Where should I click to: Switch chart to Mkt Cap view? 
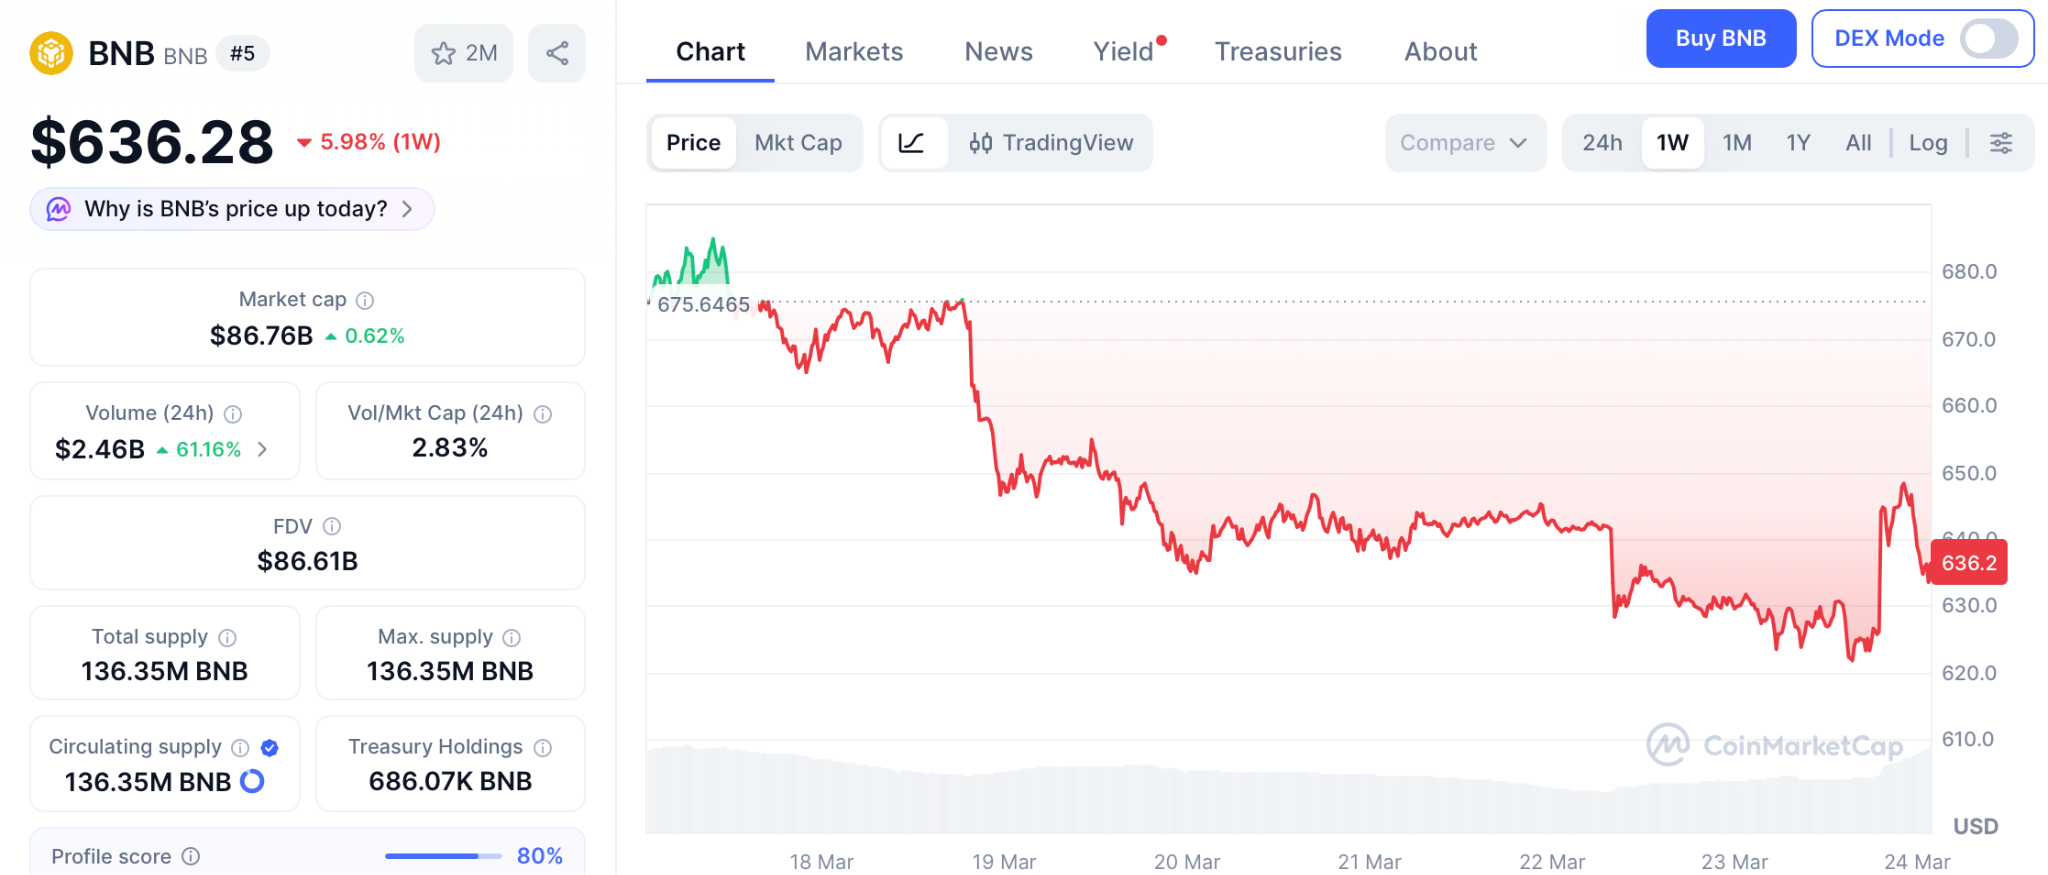point(798,143)
